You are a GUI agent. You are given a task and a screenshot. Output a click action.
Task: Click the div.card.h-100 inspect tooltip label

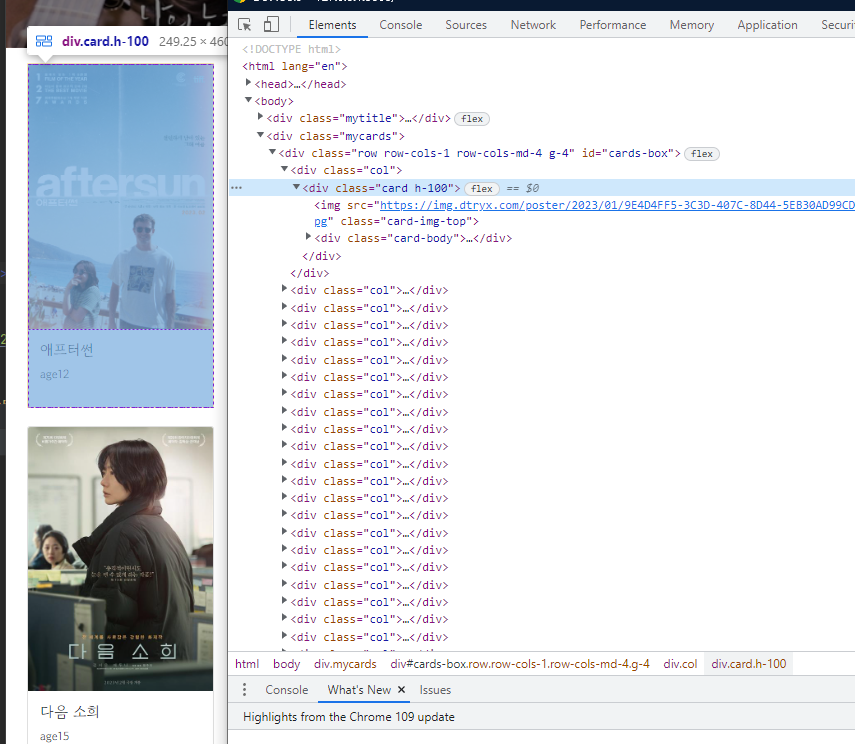coord(105,41)
